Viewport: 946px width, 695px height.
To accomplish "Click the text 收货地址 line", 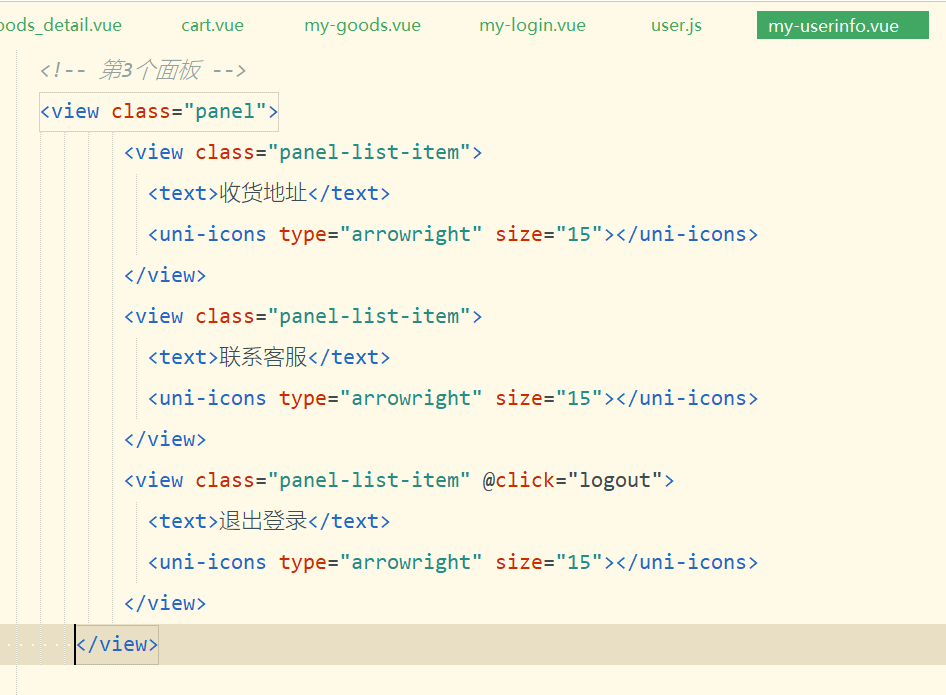I will (269, 193).
